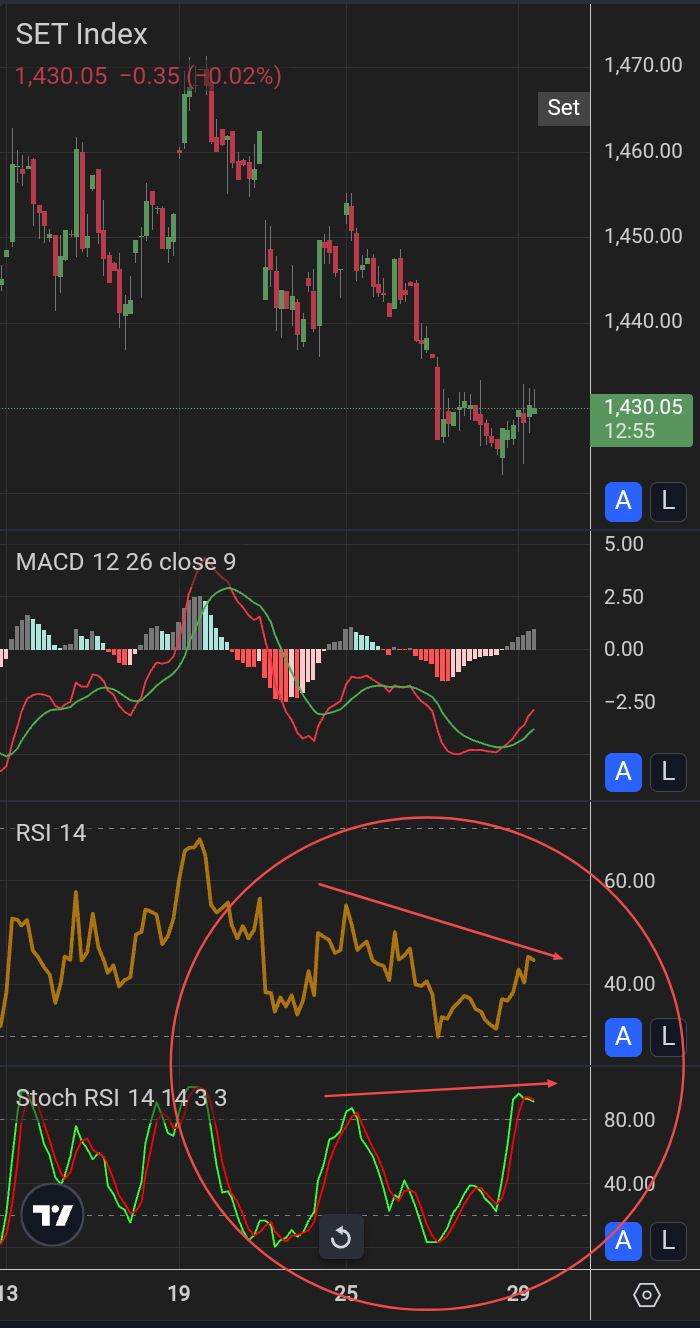This screenshot has height=1328, width=700.
Task: Toggle log scale L on price pane
Action: point(668,501)
